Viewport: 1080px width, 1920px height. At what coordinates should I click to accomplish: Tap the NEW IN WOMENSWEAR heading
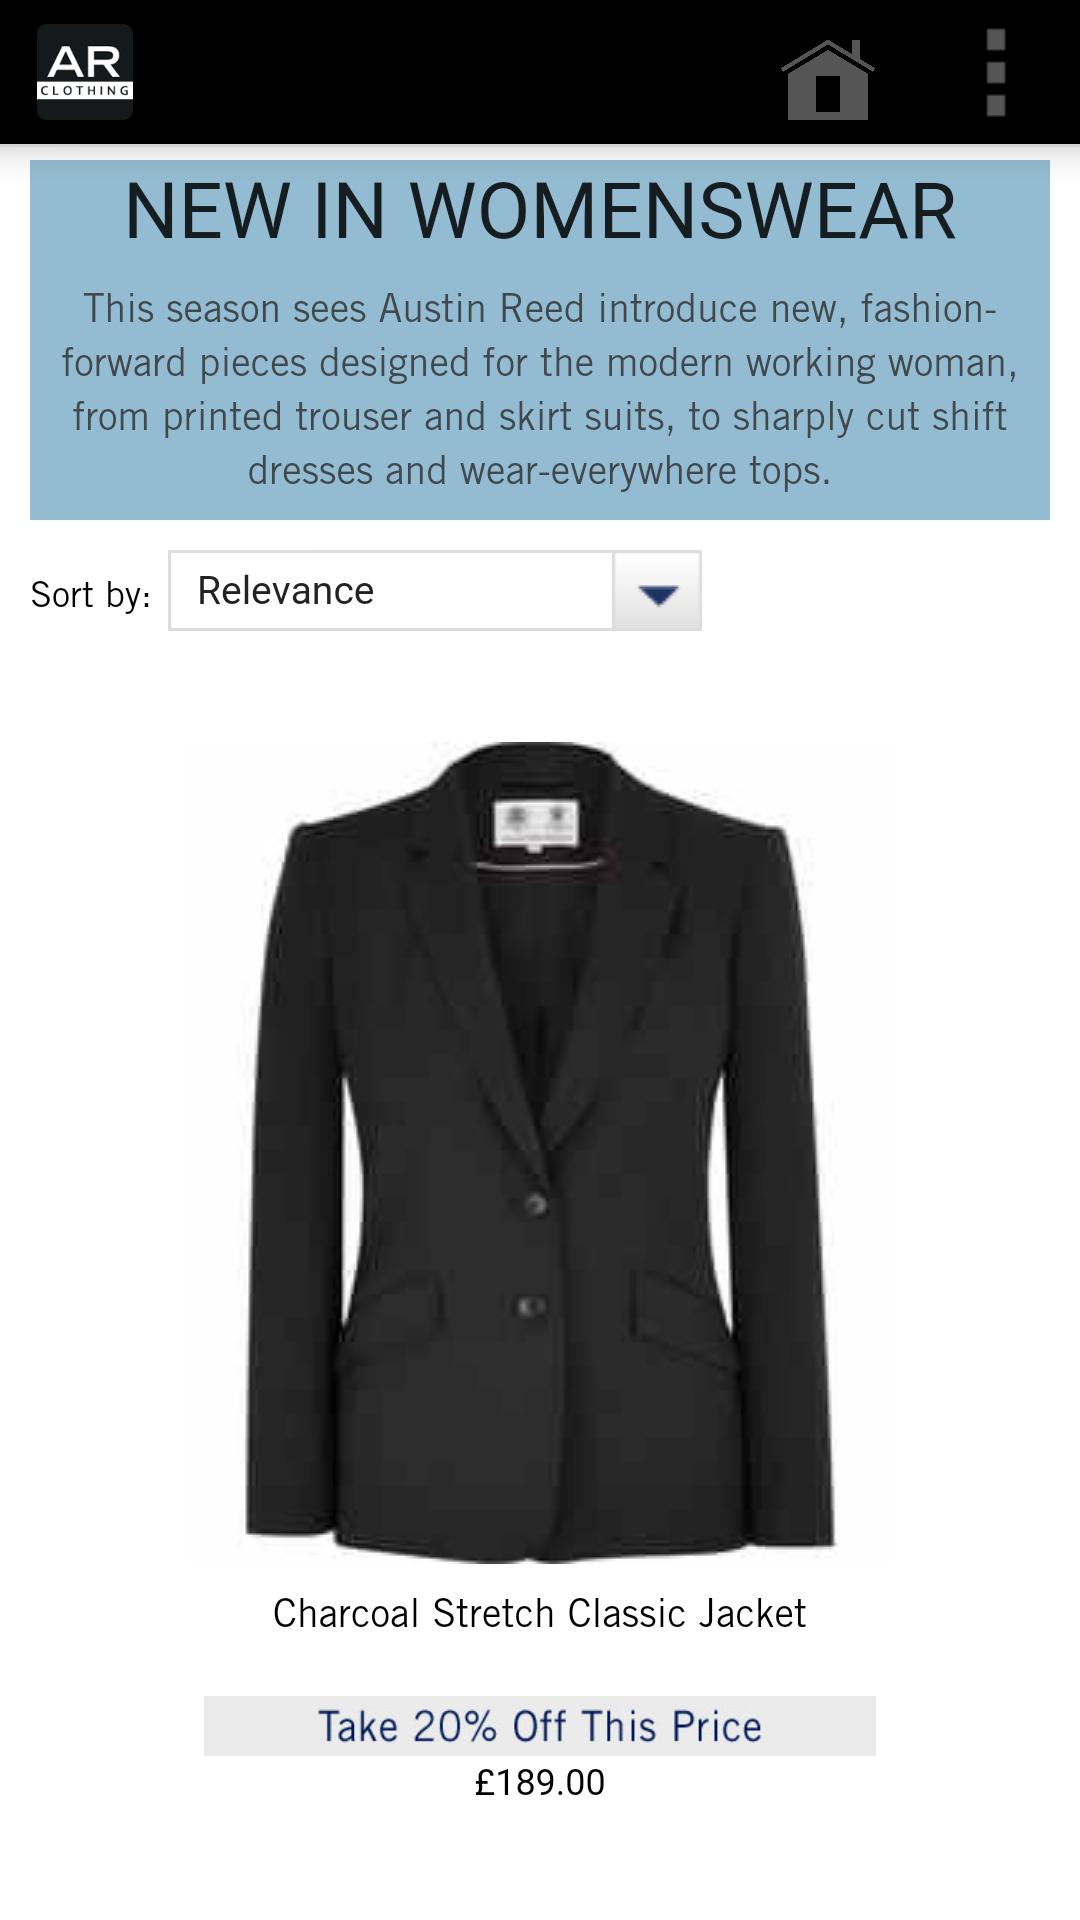pyautogui.click(x=540, y=211)
